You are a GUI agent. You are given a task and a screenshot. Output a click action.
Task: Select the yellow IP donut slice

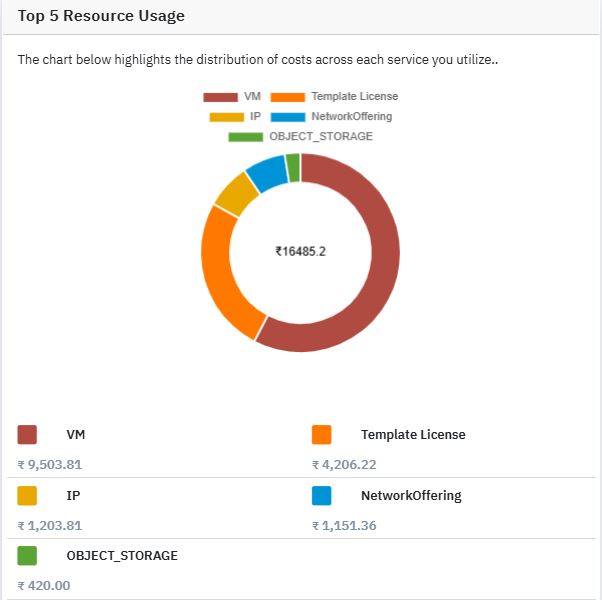coord(238,194)
